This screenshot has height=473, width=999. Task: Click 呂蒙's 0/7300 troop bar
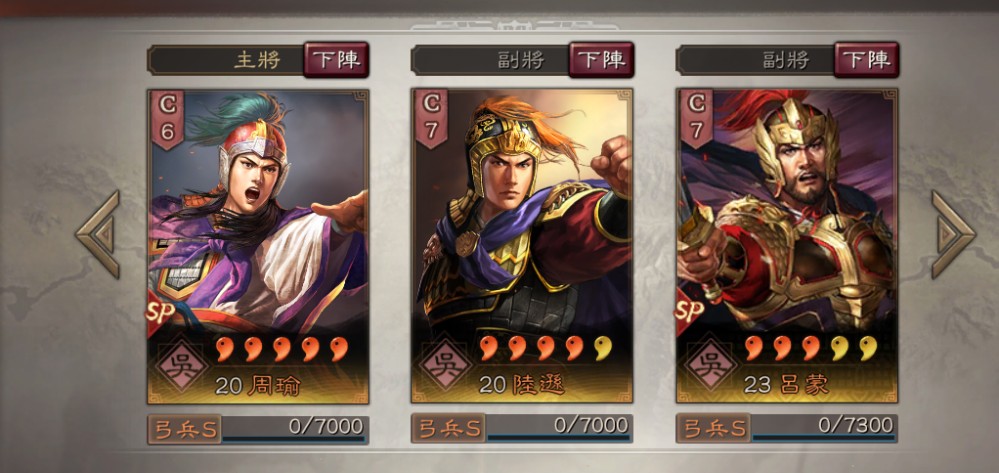(824, 428)
